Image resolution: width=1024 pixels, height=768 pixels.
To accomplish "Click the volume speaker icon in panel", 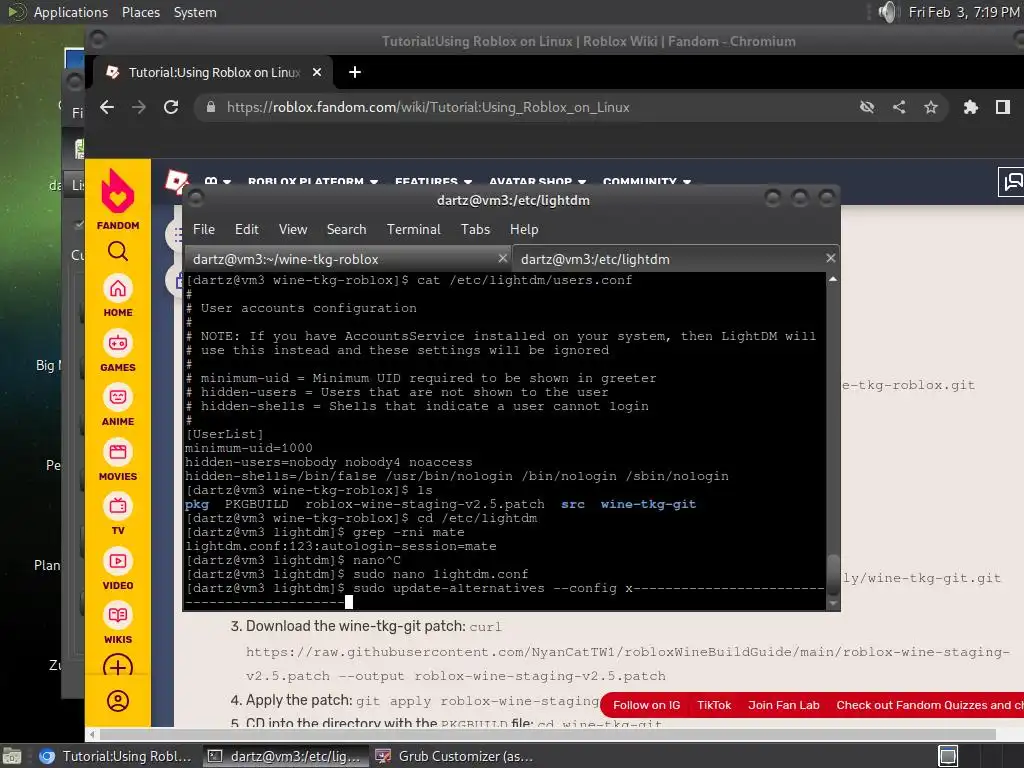I will coord(888,12).
